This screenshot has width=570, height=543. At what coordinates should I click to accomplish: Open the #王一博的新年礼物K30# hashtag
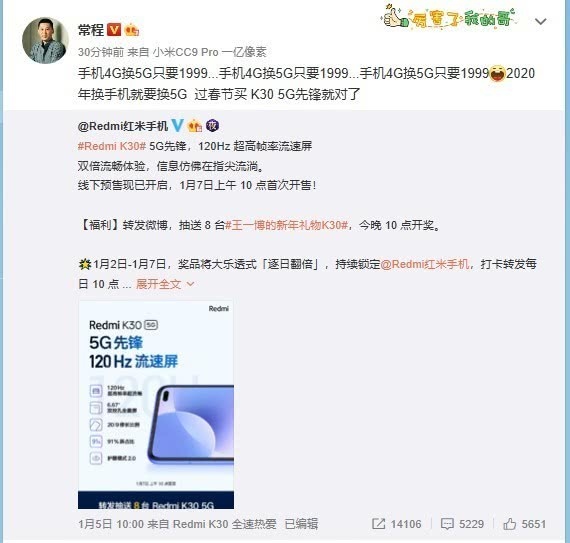(x=286, y=225)
